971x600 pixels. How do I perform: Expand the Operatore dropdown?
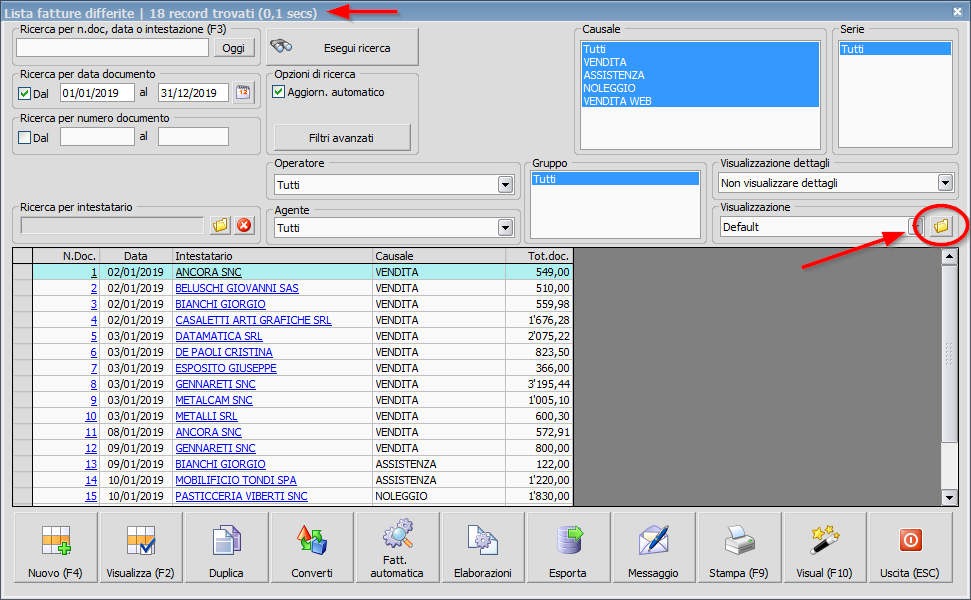click(x=505, y=185)
